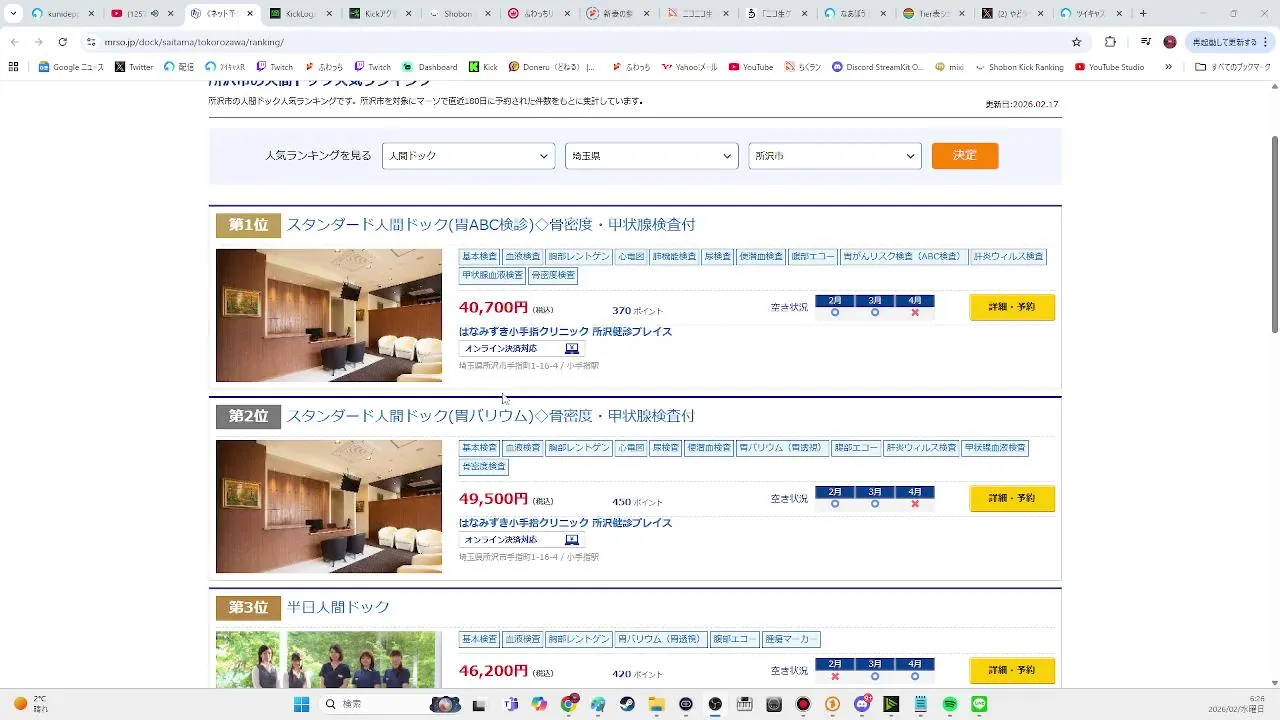1280x720 pixels.
Task: Reload the current page
Action: [62, 42]
